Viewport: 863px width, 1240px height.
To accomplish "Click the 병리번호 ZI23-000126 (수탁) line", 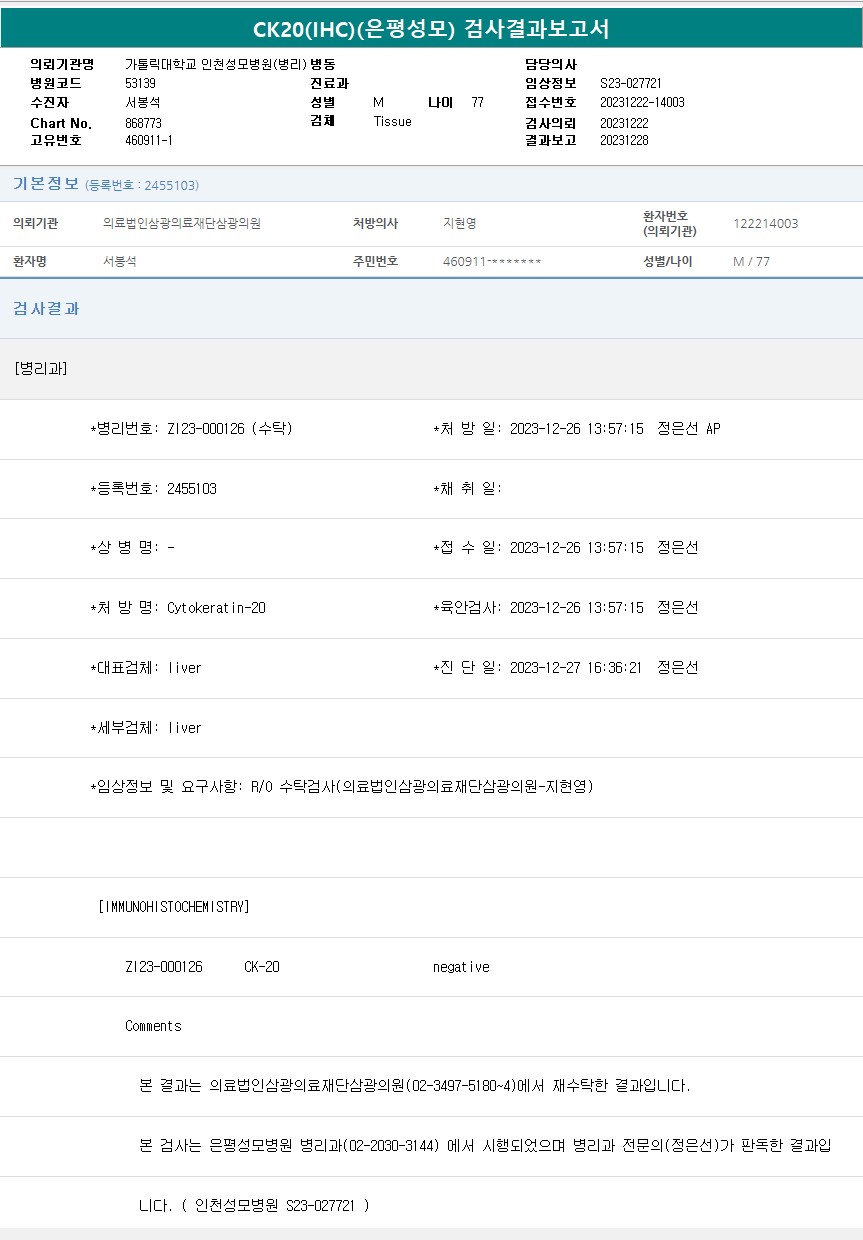I will coord(192,429).
